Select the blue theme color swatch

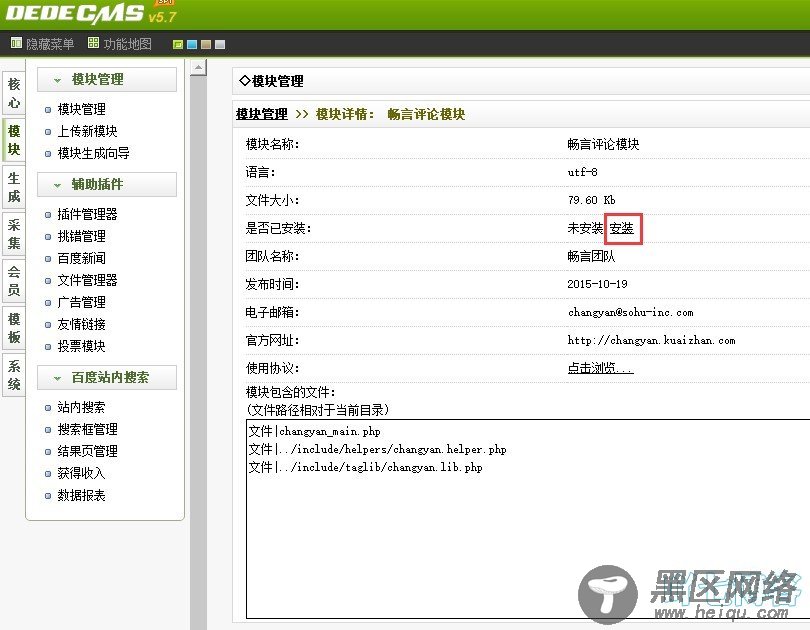coord(192,44)
